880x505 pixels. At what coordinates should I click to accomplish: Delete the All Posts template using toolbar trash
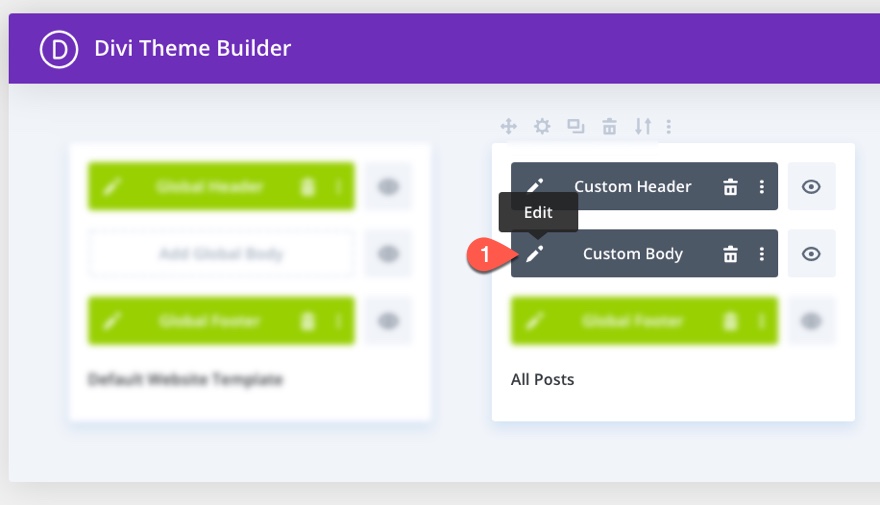tap(609, 126)
